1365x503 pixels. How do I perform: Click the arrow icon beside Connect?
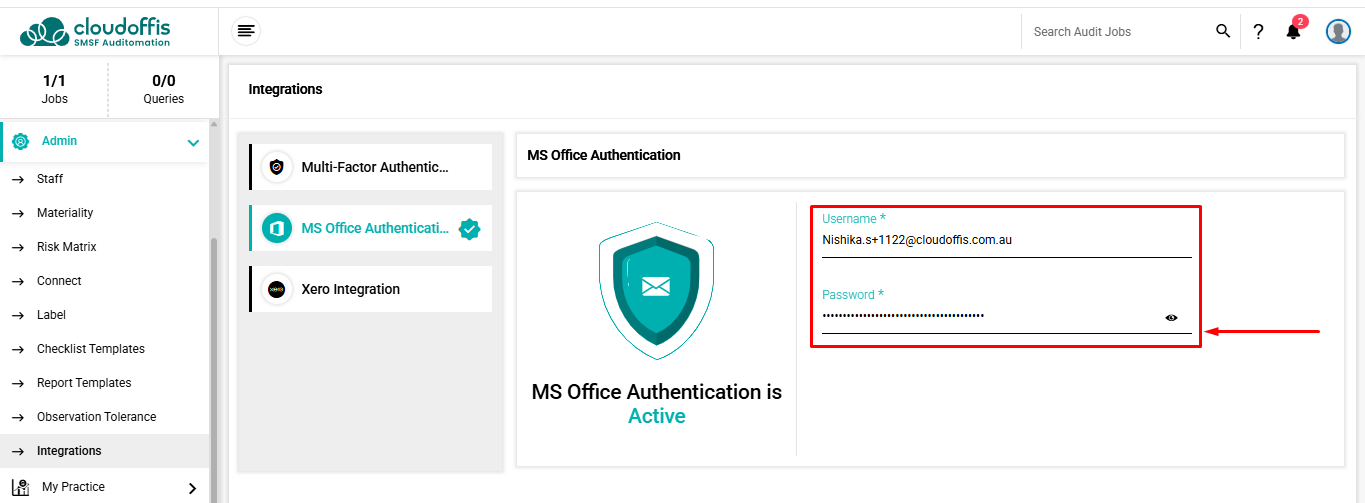click(17, 282)
